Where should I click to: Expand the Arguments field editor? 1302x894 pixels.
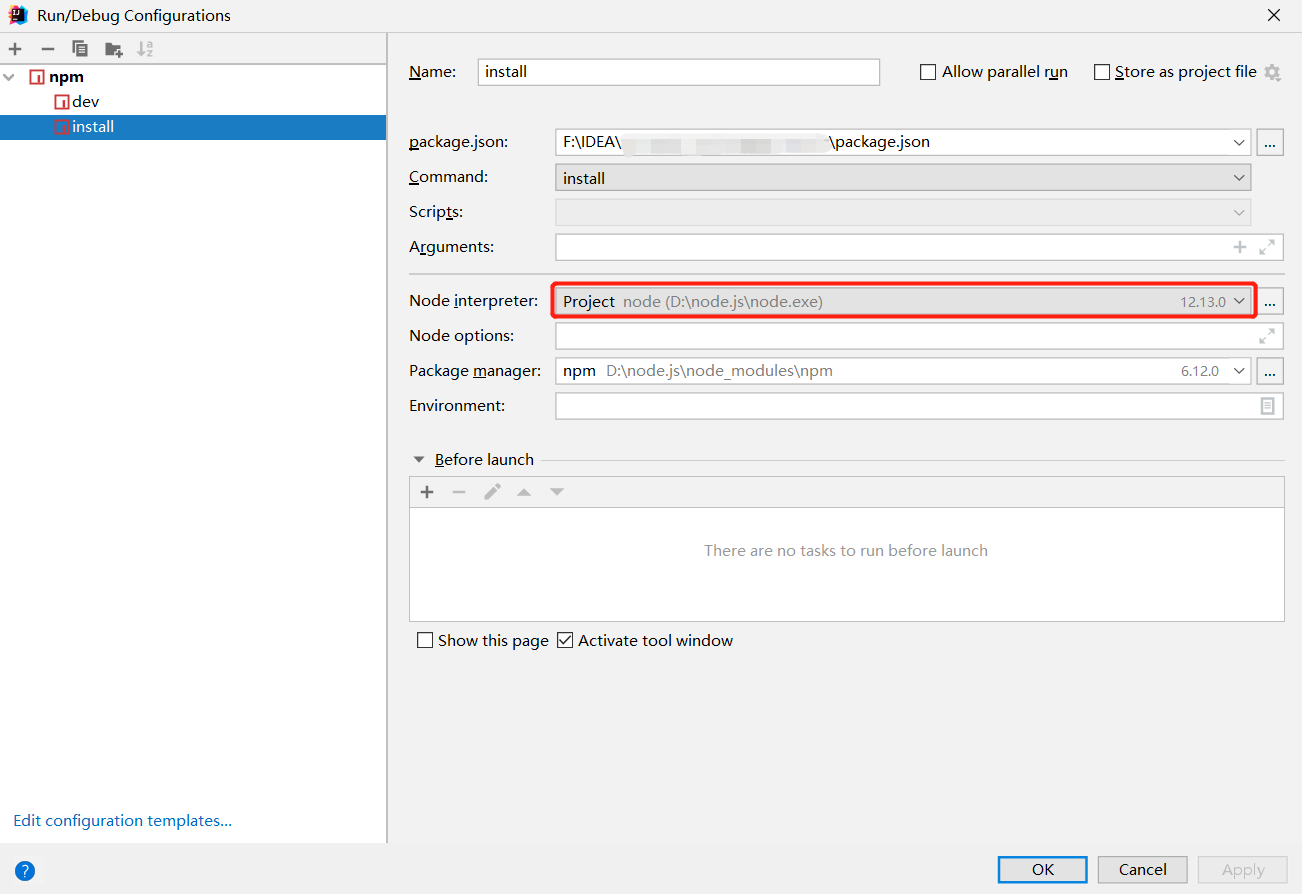pyautogui.click(x=1266, y=246)
